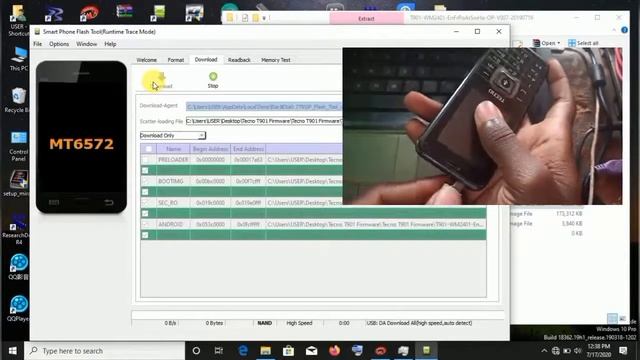Toggle the select-all checkbox in table header
This screenshot has height=360, width=640.
149,149
